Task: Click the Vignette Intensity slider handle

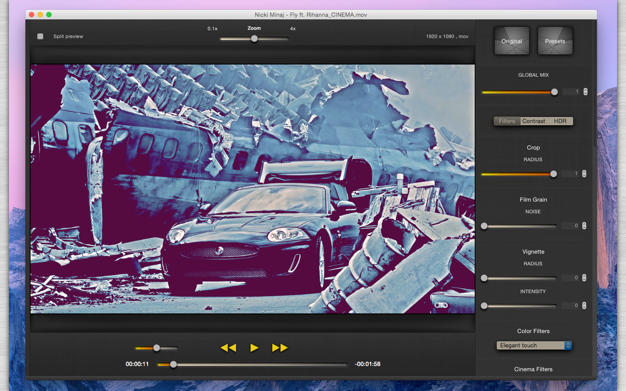Action: (x=484, y=306)
